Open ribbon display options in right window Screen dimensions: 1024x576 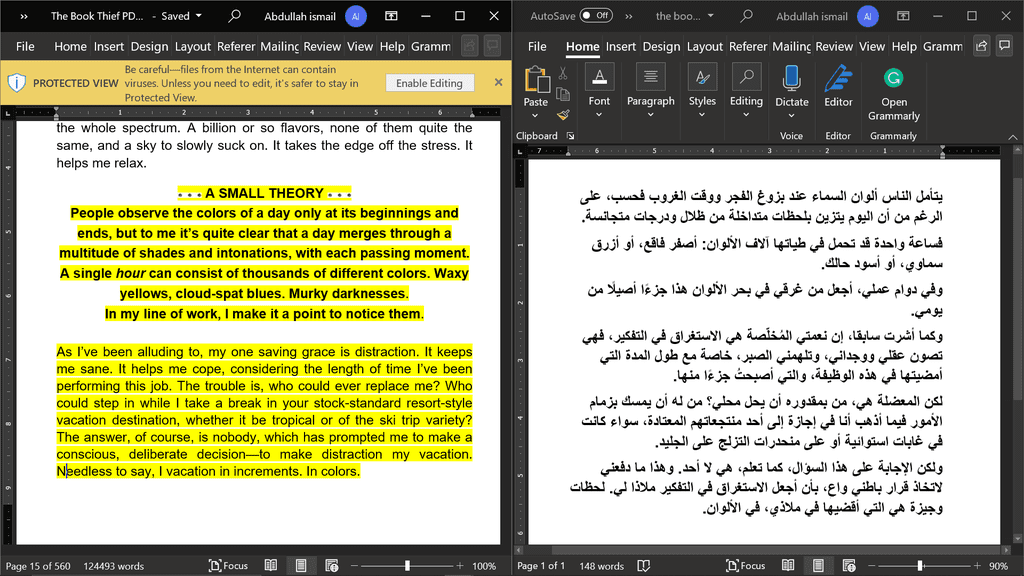coord(903,16)
